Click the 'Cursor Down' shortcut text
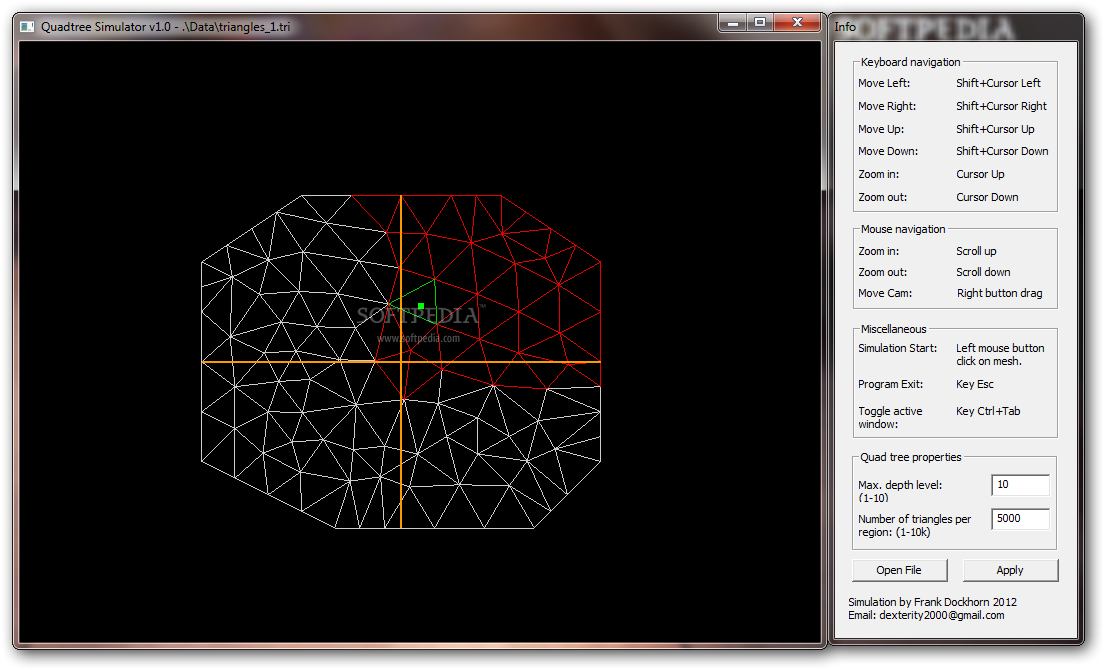Image resolution: width=1105 pixels, height=670 pixels. click(x=987, y=198)
